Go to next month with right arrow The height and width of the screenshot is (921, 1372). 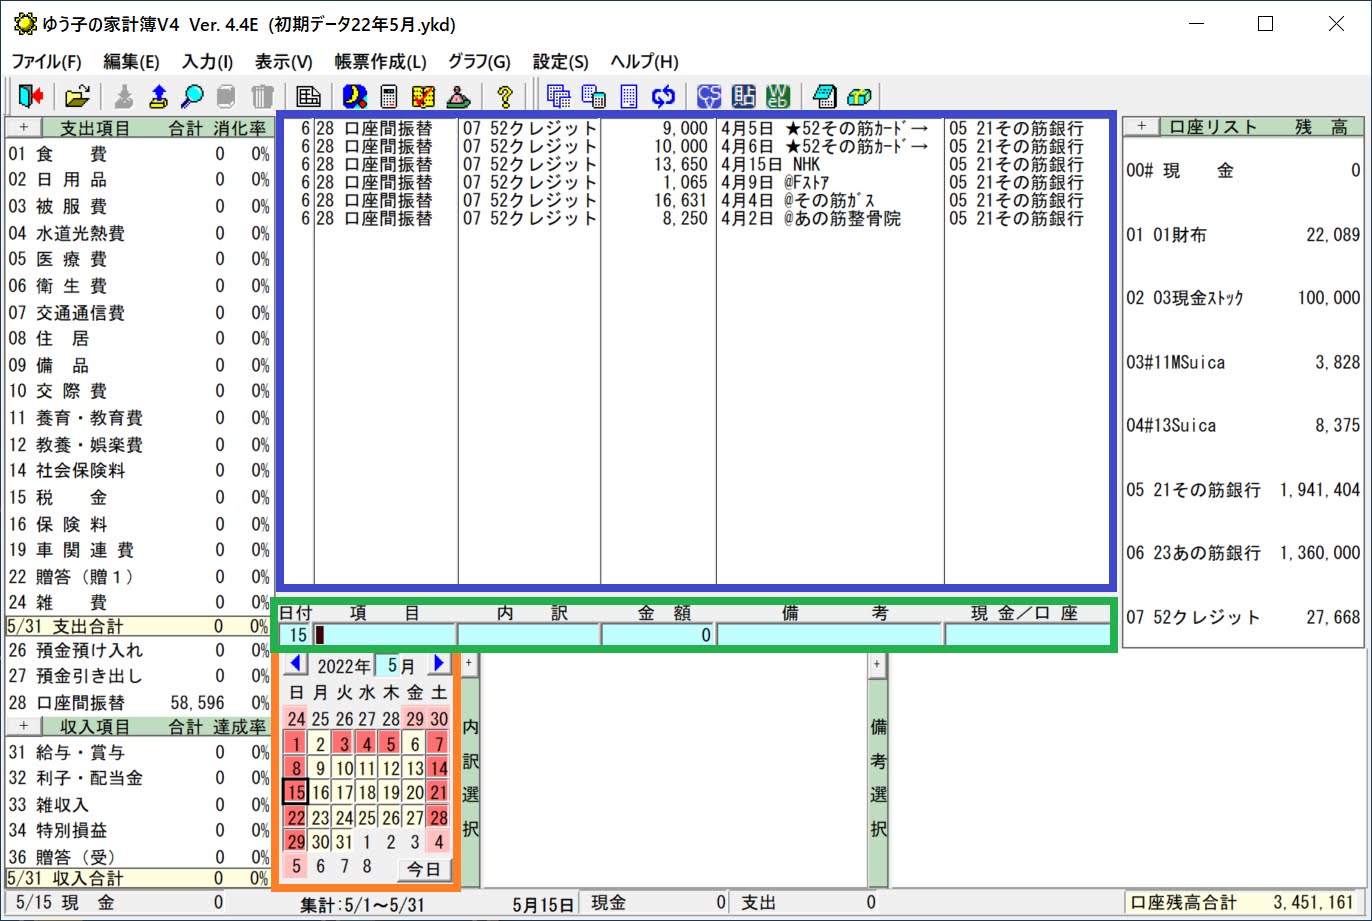point(439,664)
